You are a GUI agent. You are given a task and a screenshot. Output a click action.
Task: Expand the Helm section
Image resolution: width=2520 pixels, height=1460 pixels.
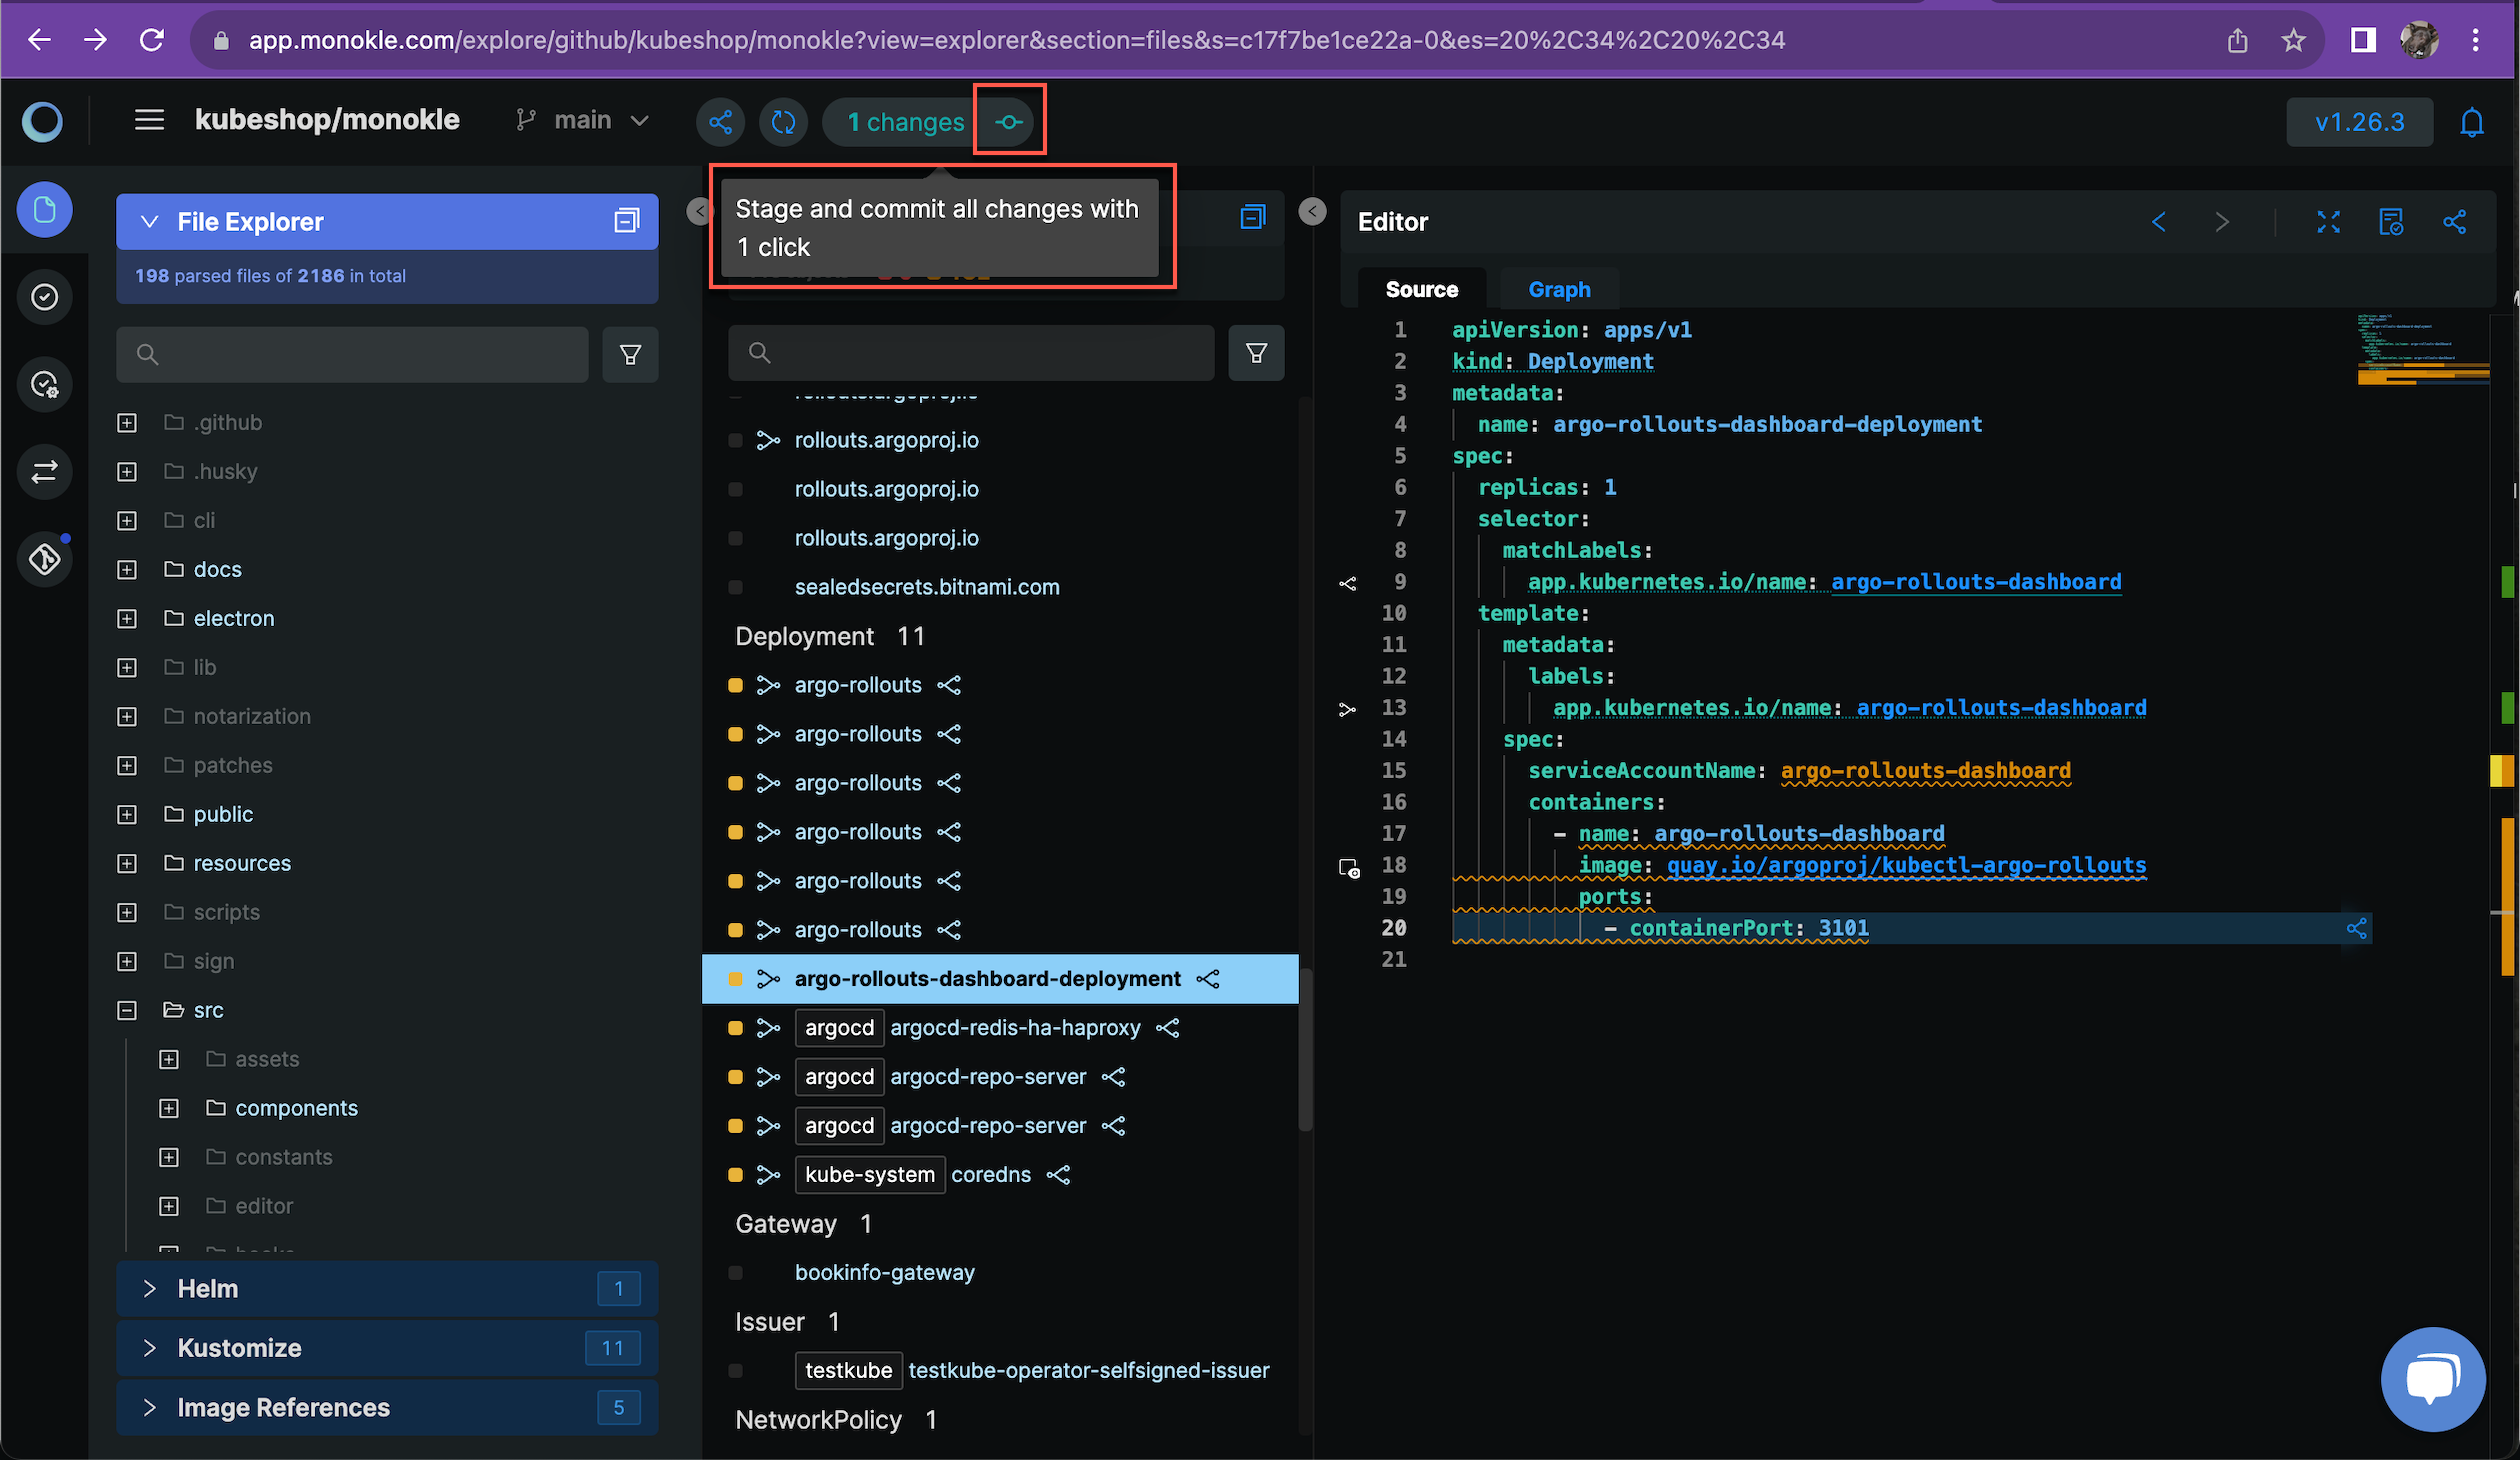click(387, 1289)
